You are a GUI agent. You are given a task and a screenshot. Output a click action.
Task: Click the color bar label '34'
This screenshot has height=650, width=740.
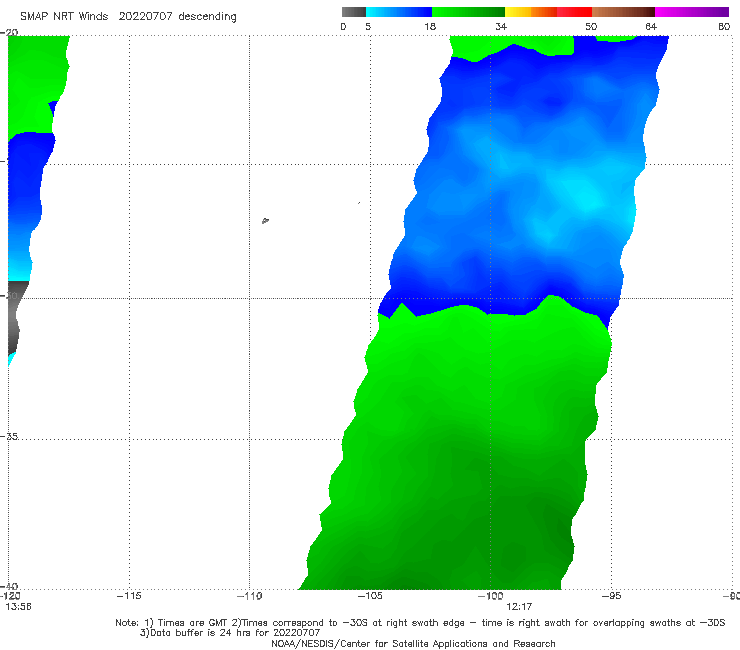[501, 26]
